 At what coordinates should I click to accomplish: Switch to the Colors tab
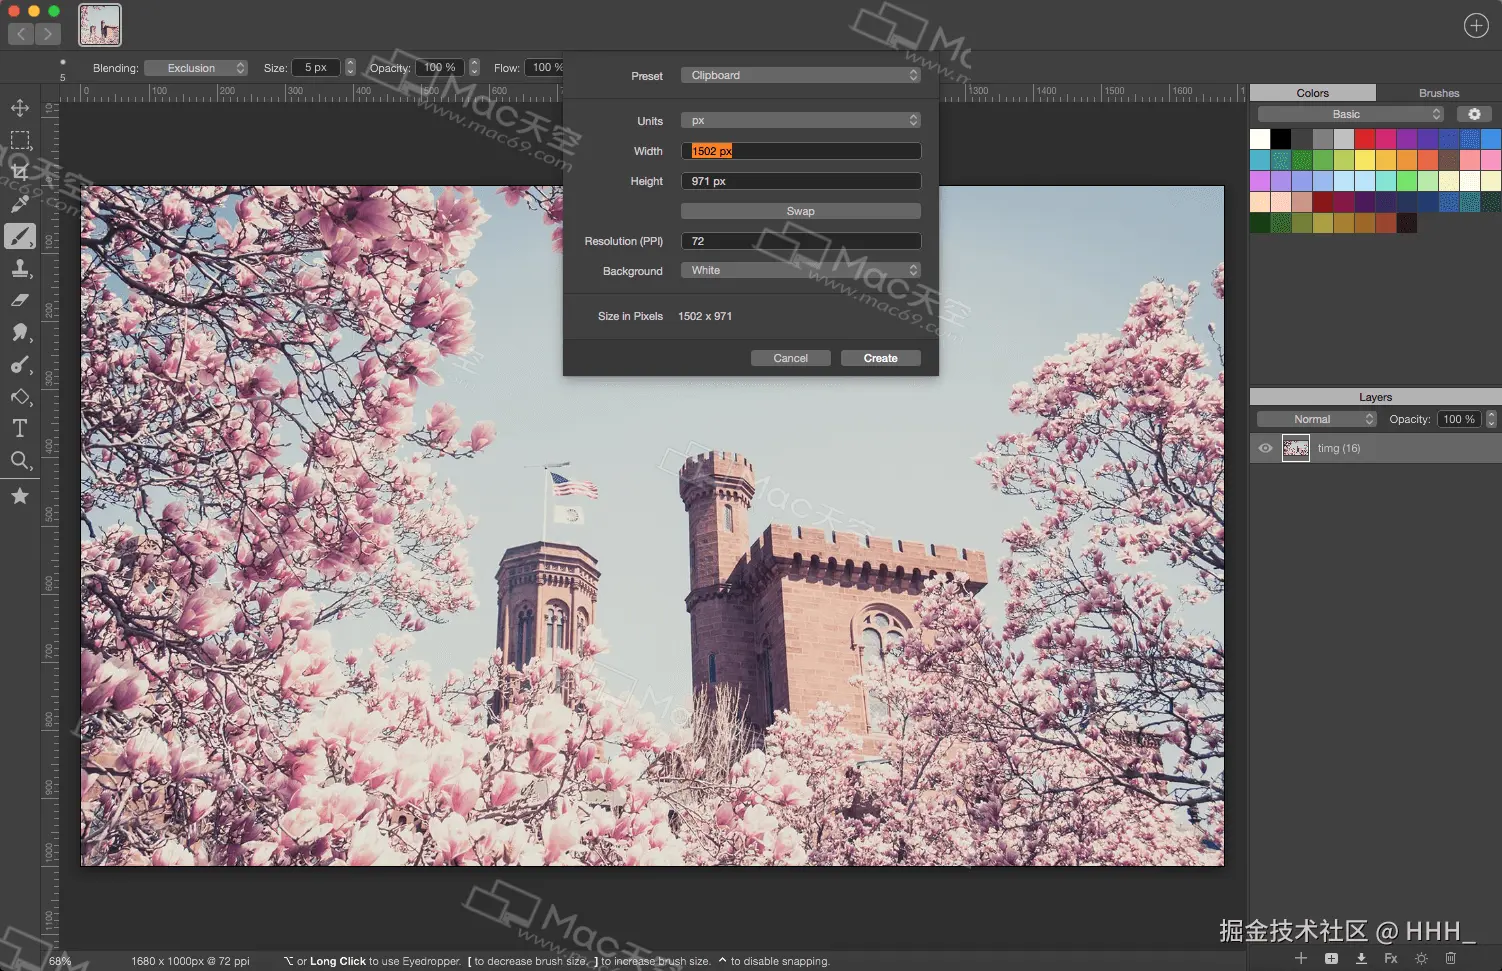(x=1312, y=93)
